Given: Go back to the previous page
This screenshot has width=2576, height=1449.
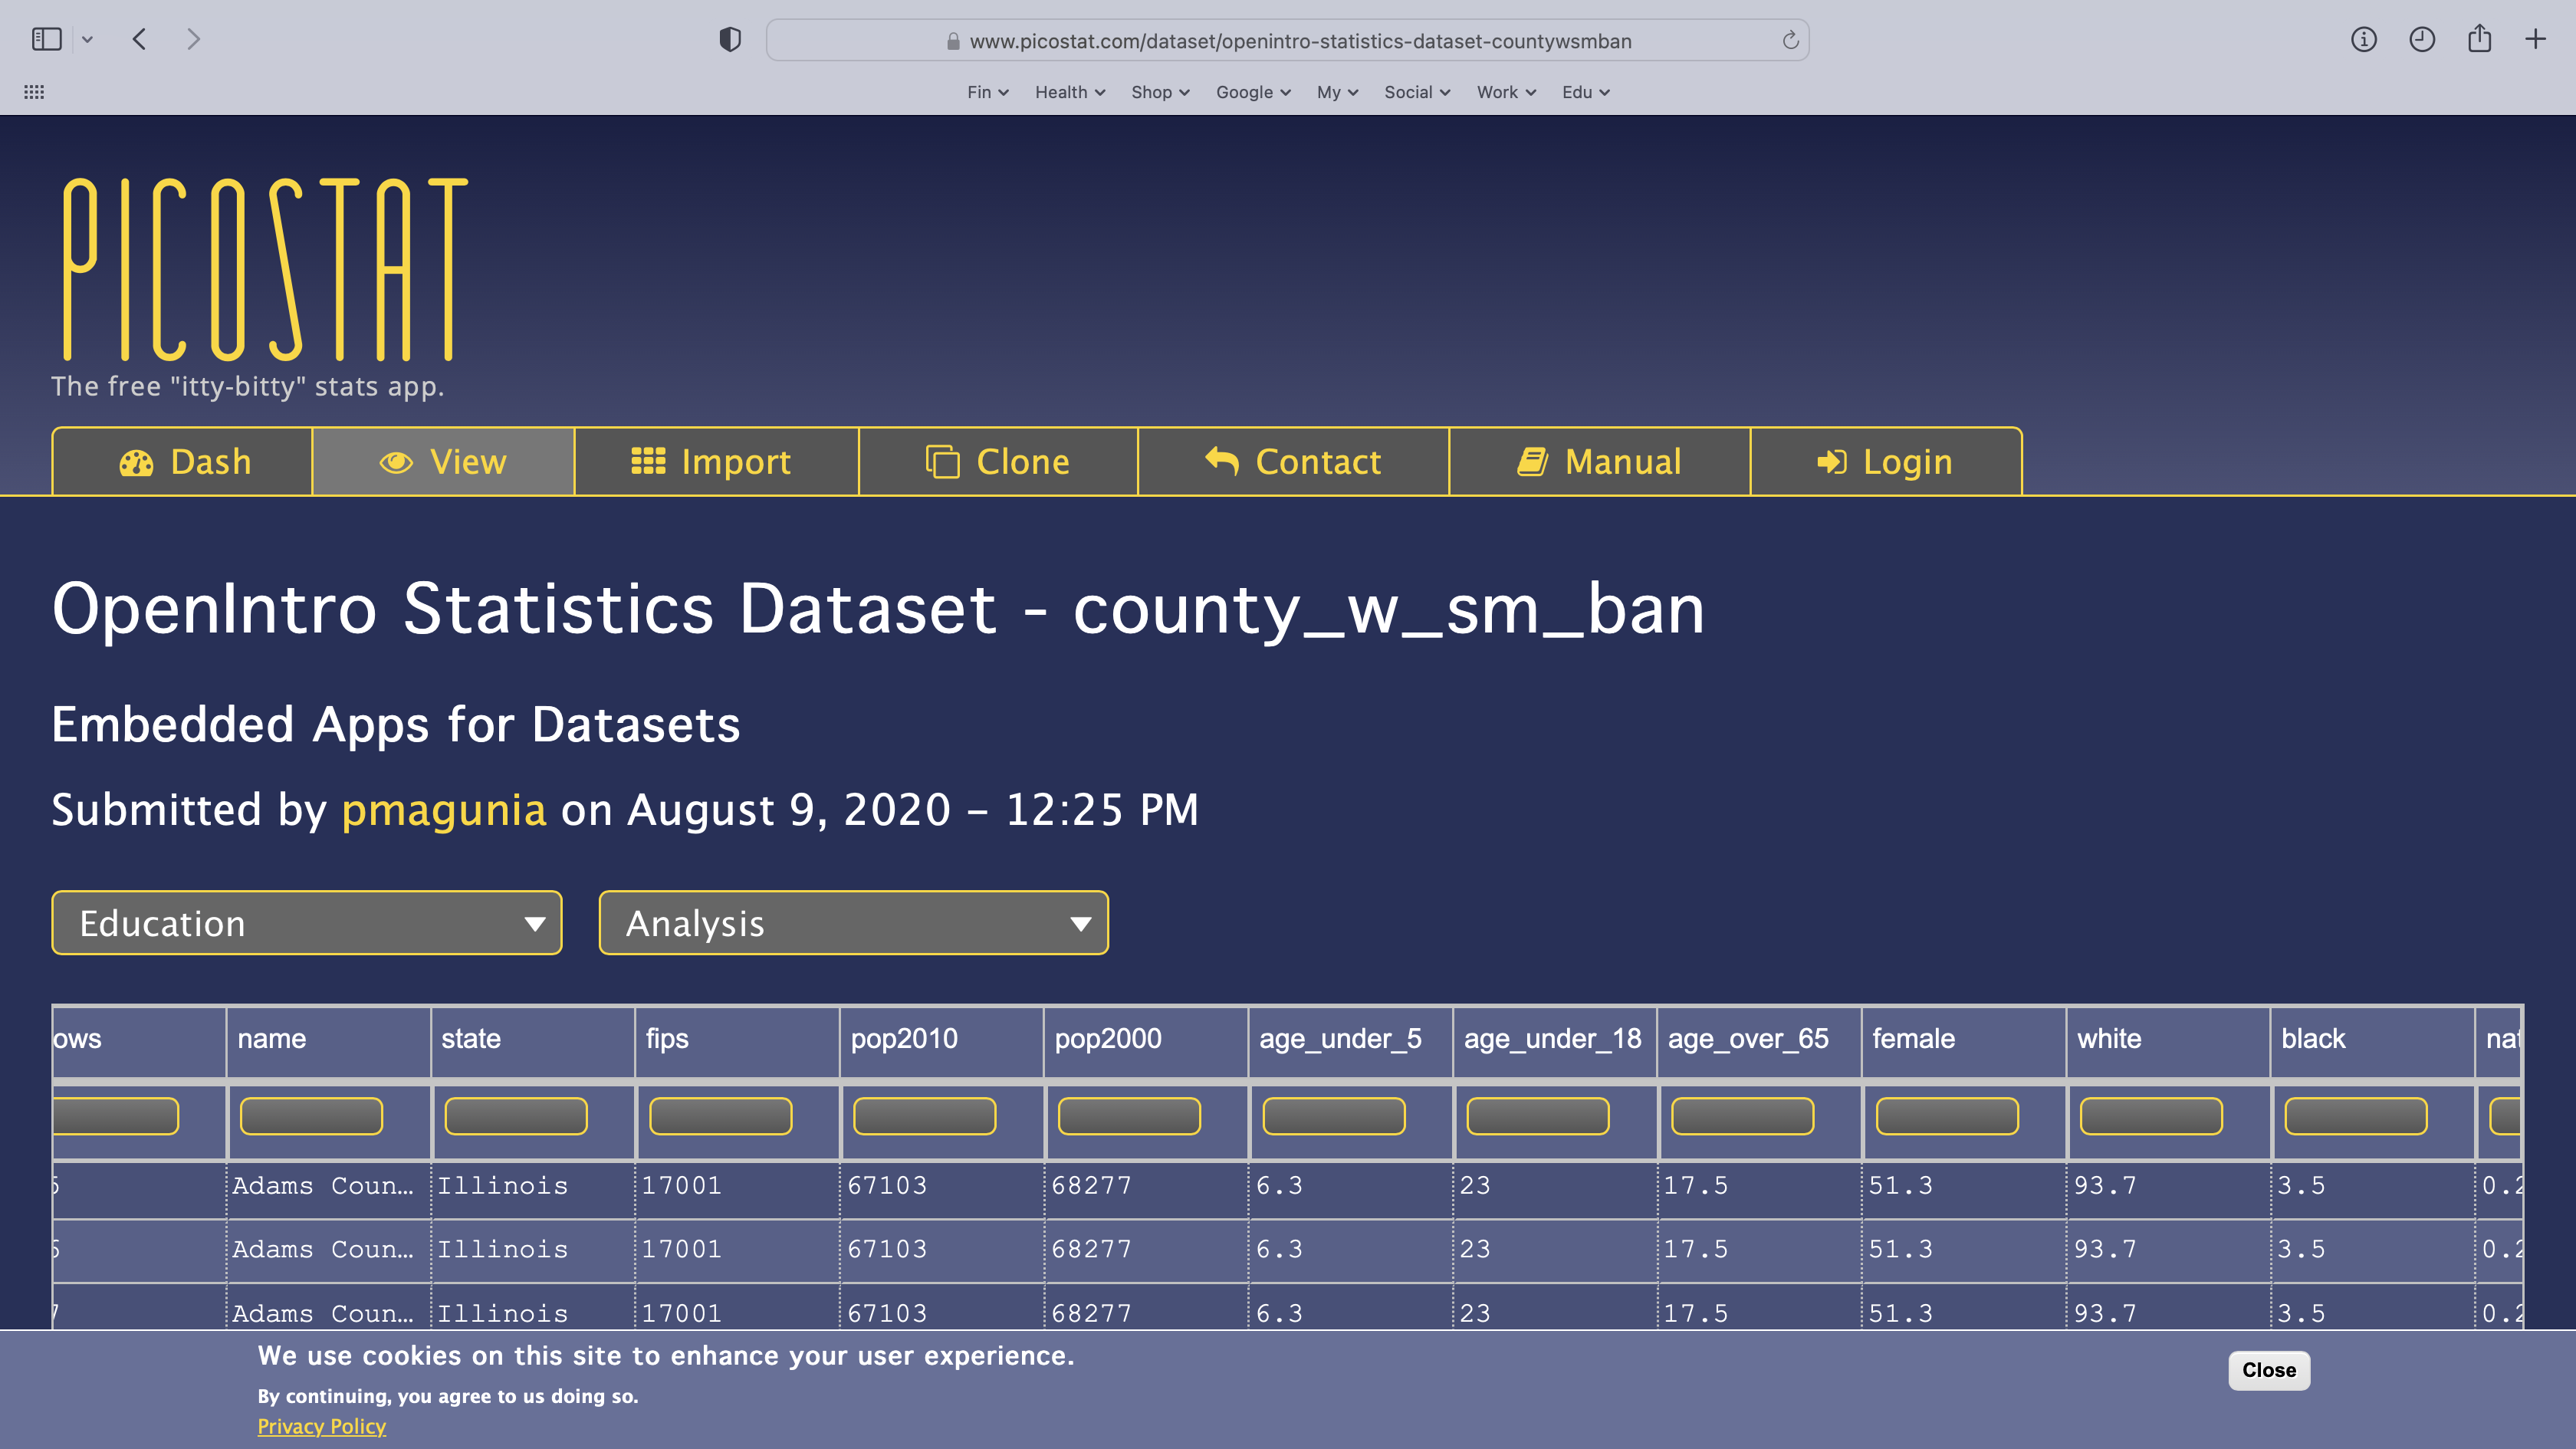Looking at the screenshot, I should pos(140,39).
